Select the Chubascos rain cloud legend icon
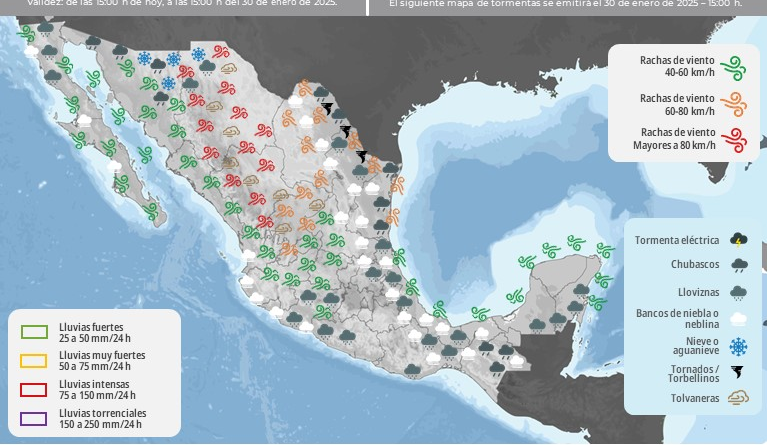The width and height of the screenshot is (767, 445). tap(738, 266)
